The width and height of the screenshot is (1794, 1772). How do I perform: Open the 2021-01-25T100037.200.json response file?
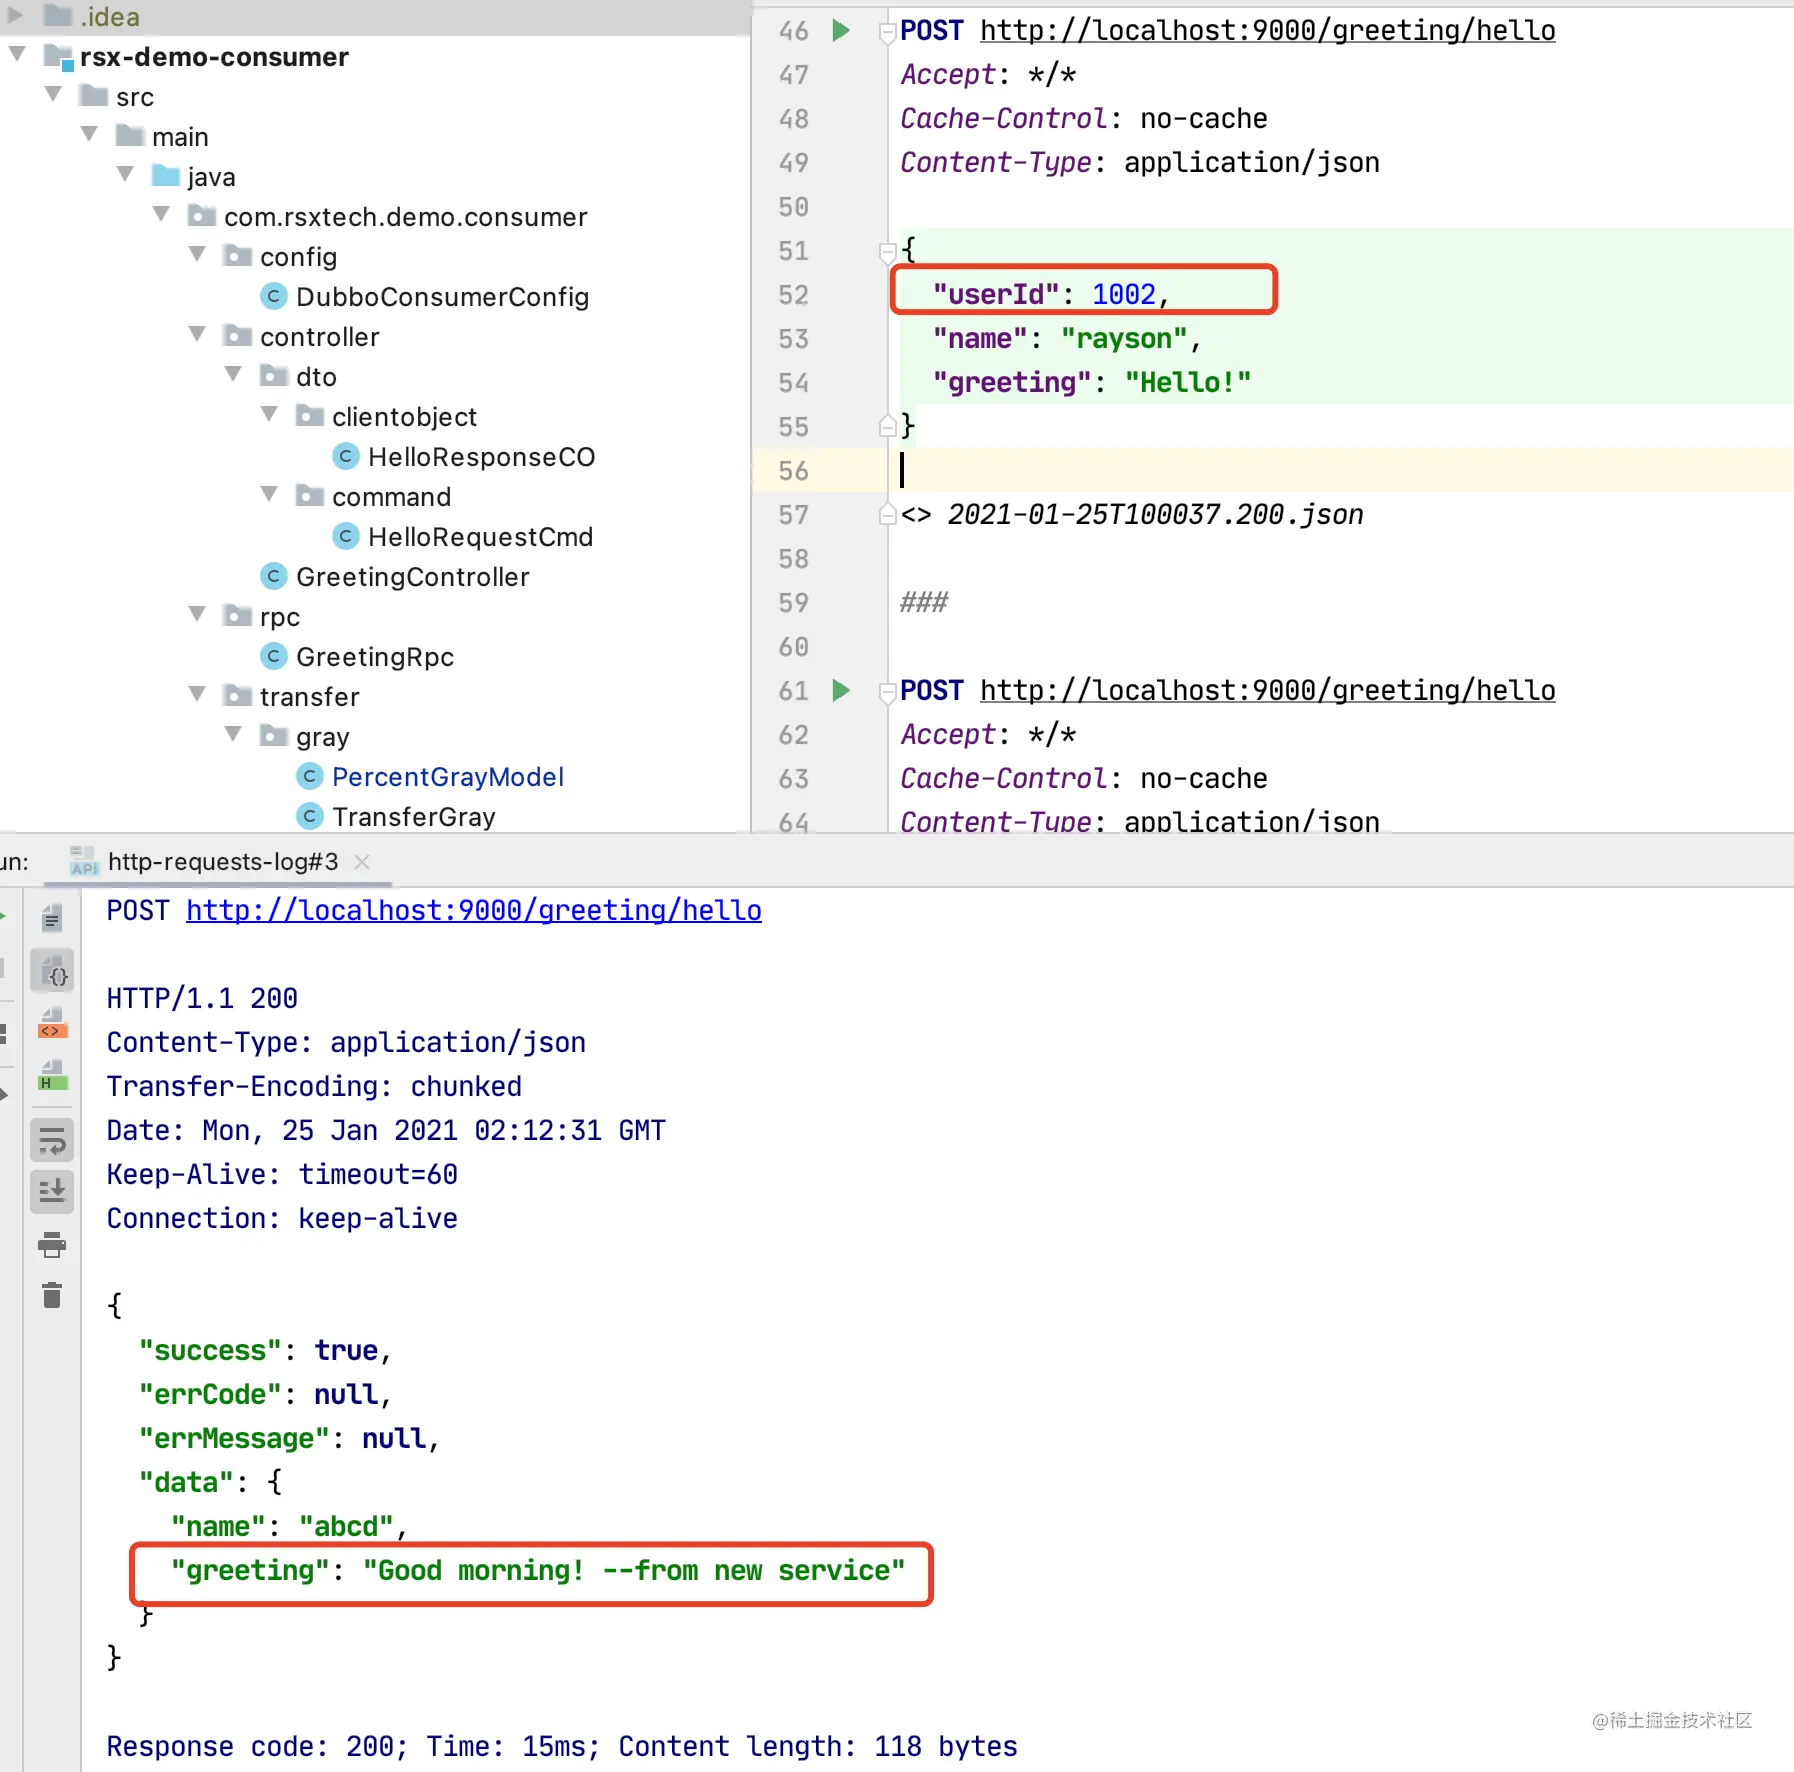tap(1155, 515)
